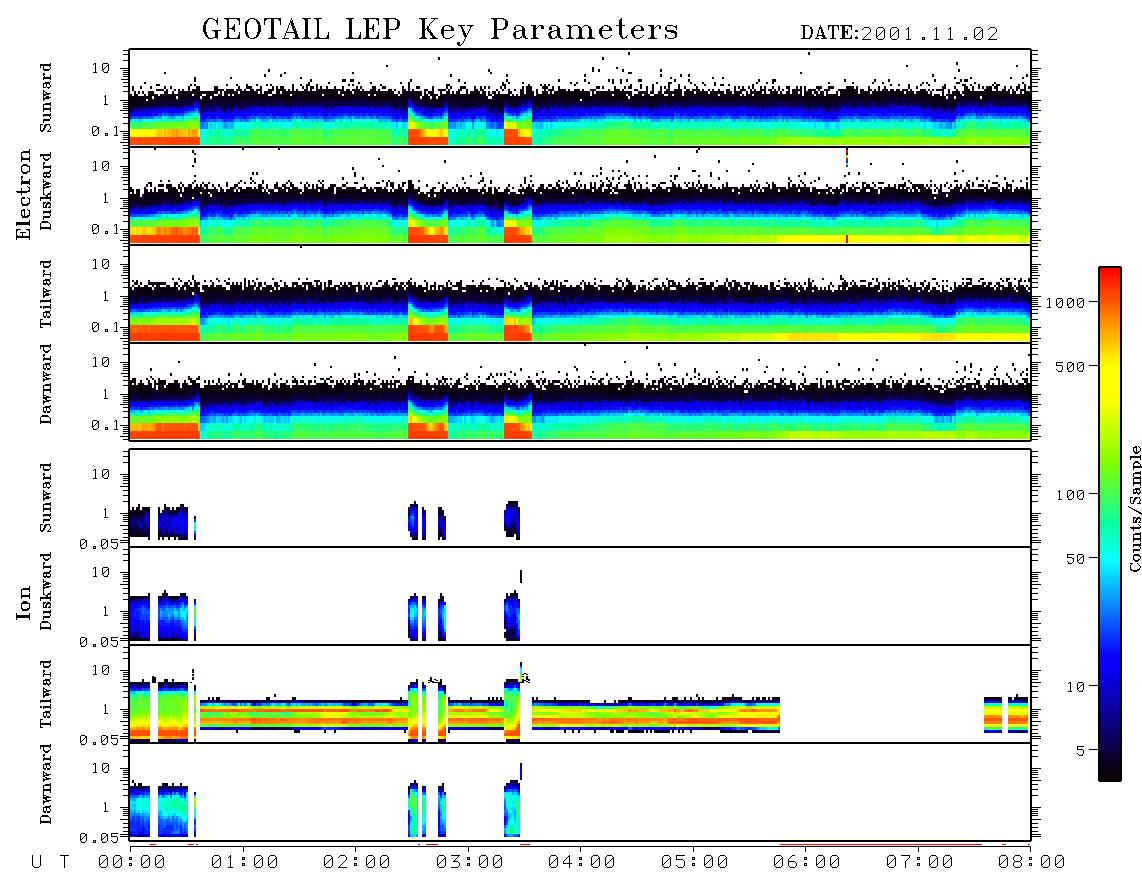
Task: Click the Electron Duskward spectrogram panel
Action: coord(580,195)
